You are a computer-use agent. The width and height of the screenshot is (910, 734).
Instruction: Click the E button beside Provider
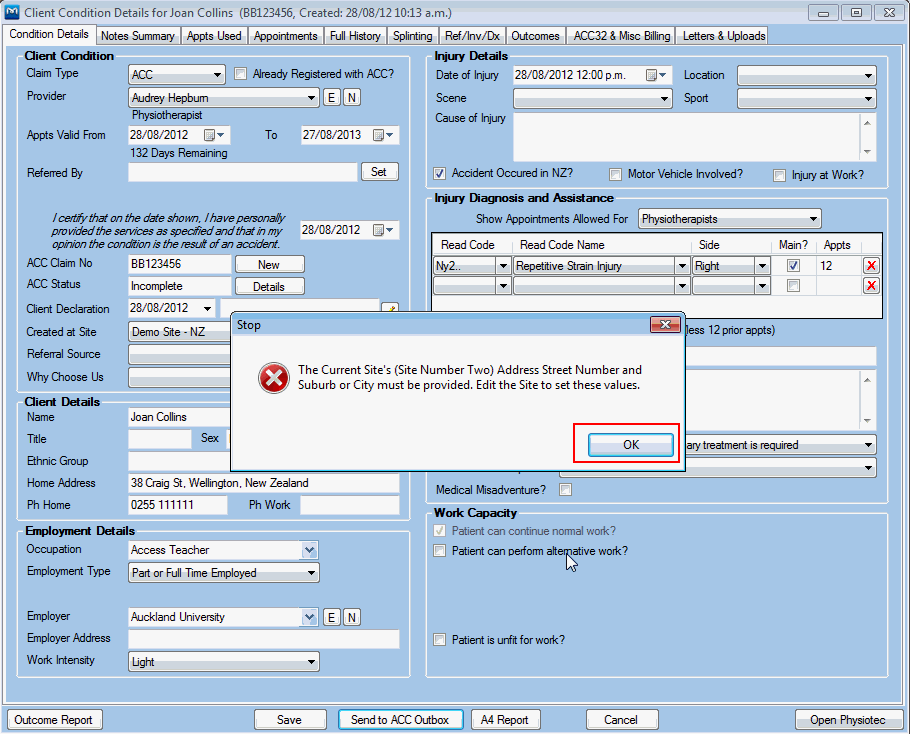pyautogui.click(x=332, y=97)
